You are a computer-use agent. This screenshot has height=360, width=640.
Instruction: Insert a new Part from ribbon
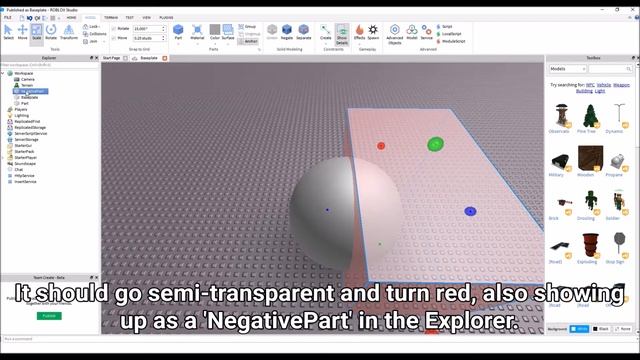tap(178, 32)
